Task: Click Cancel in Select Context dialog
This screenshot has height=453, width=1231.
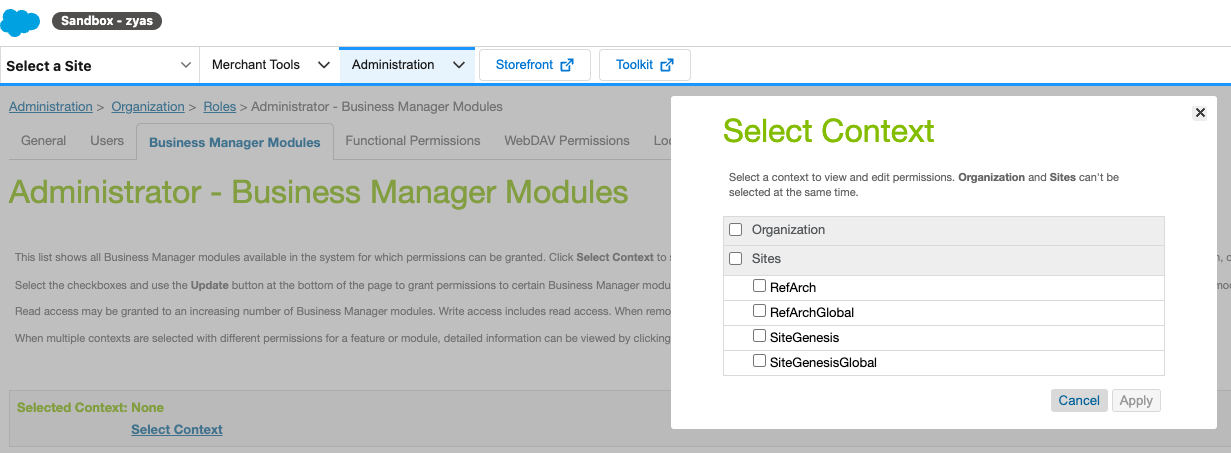Action: tap(1079, 401)
